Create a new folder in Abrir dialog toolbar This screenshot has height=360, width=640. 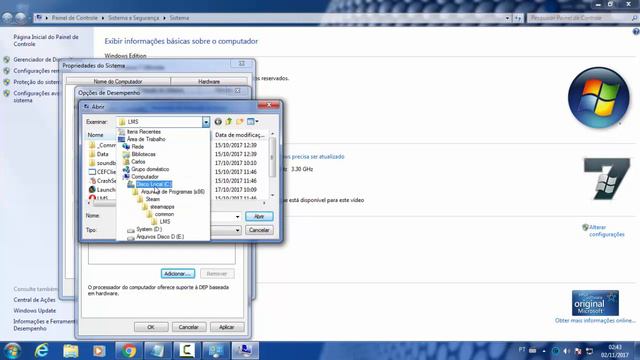(240, 122)
